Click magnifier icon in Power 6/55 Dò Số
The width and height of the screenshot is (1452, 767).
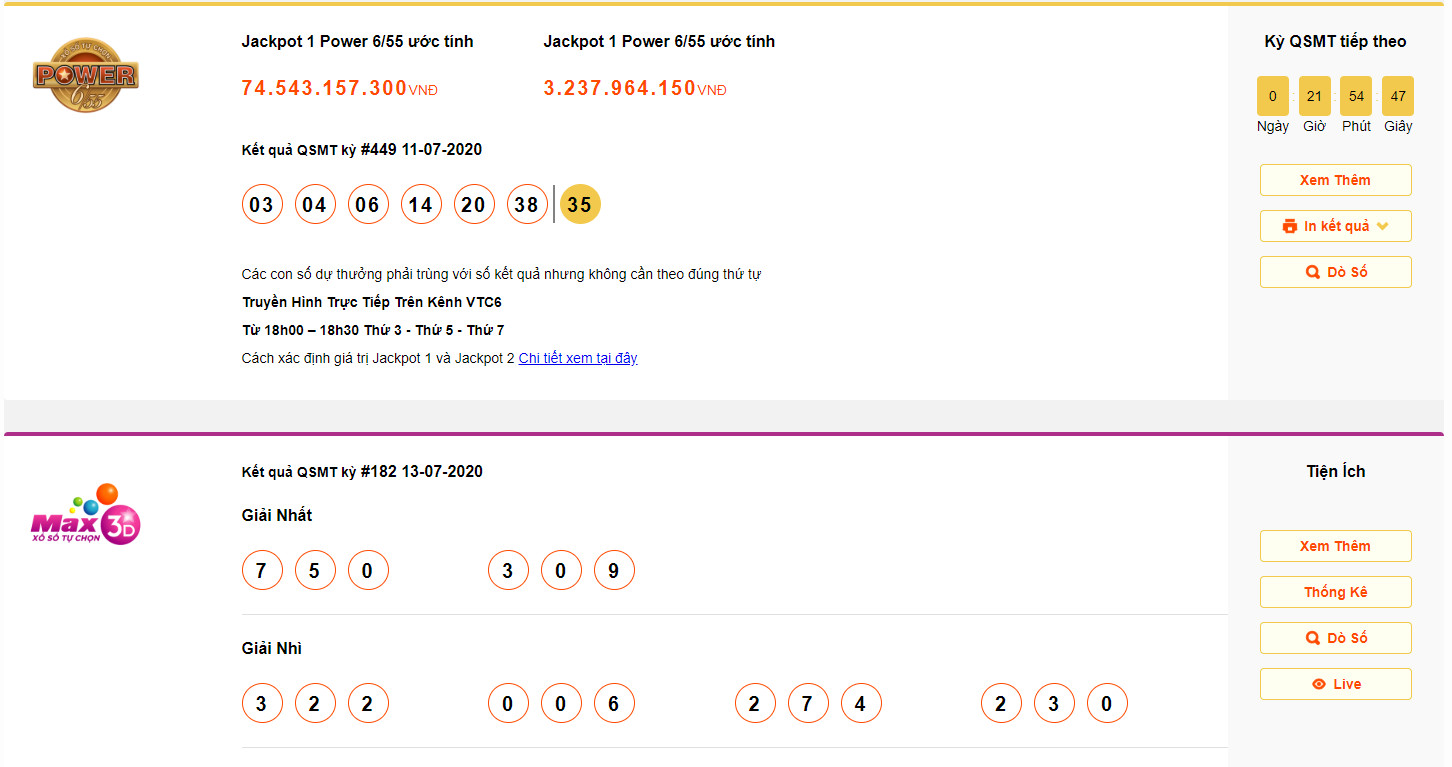coord(1313,272)
